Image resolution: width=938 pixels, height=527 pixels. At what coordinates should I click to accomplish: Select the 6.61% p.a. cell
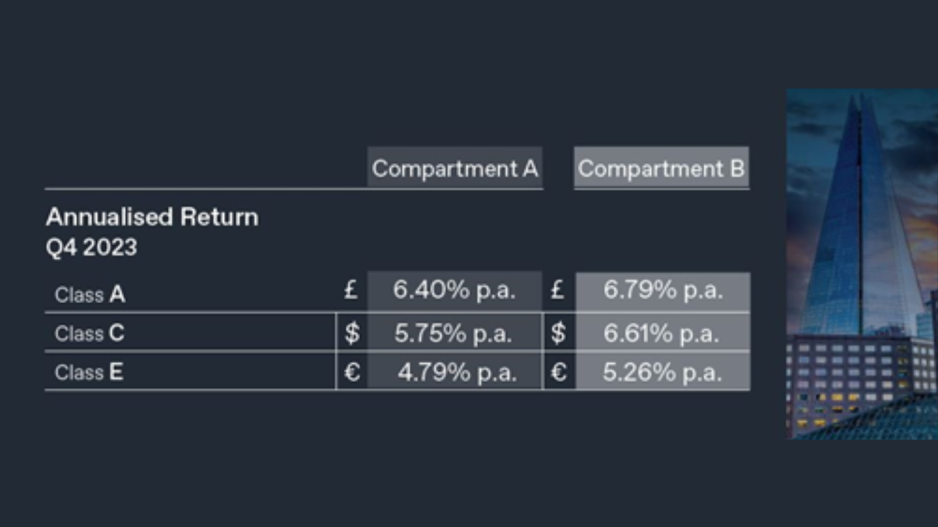click(663, 333)
